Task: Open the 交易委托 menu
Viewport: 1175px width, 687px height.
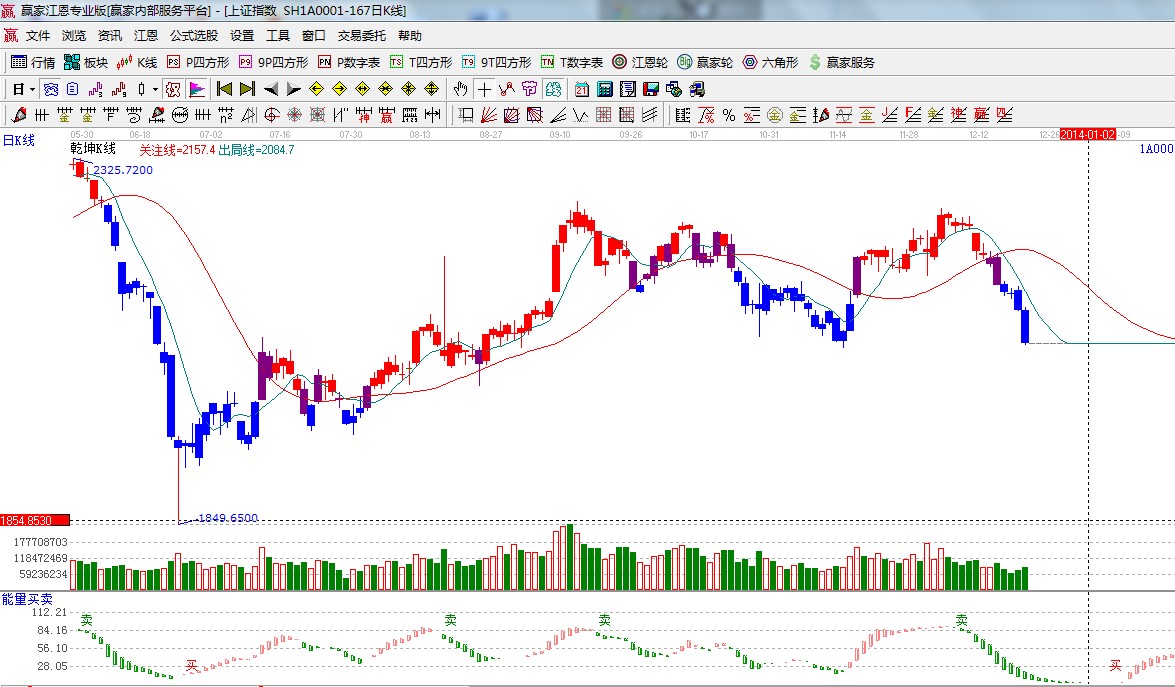Action: (361, 36)
